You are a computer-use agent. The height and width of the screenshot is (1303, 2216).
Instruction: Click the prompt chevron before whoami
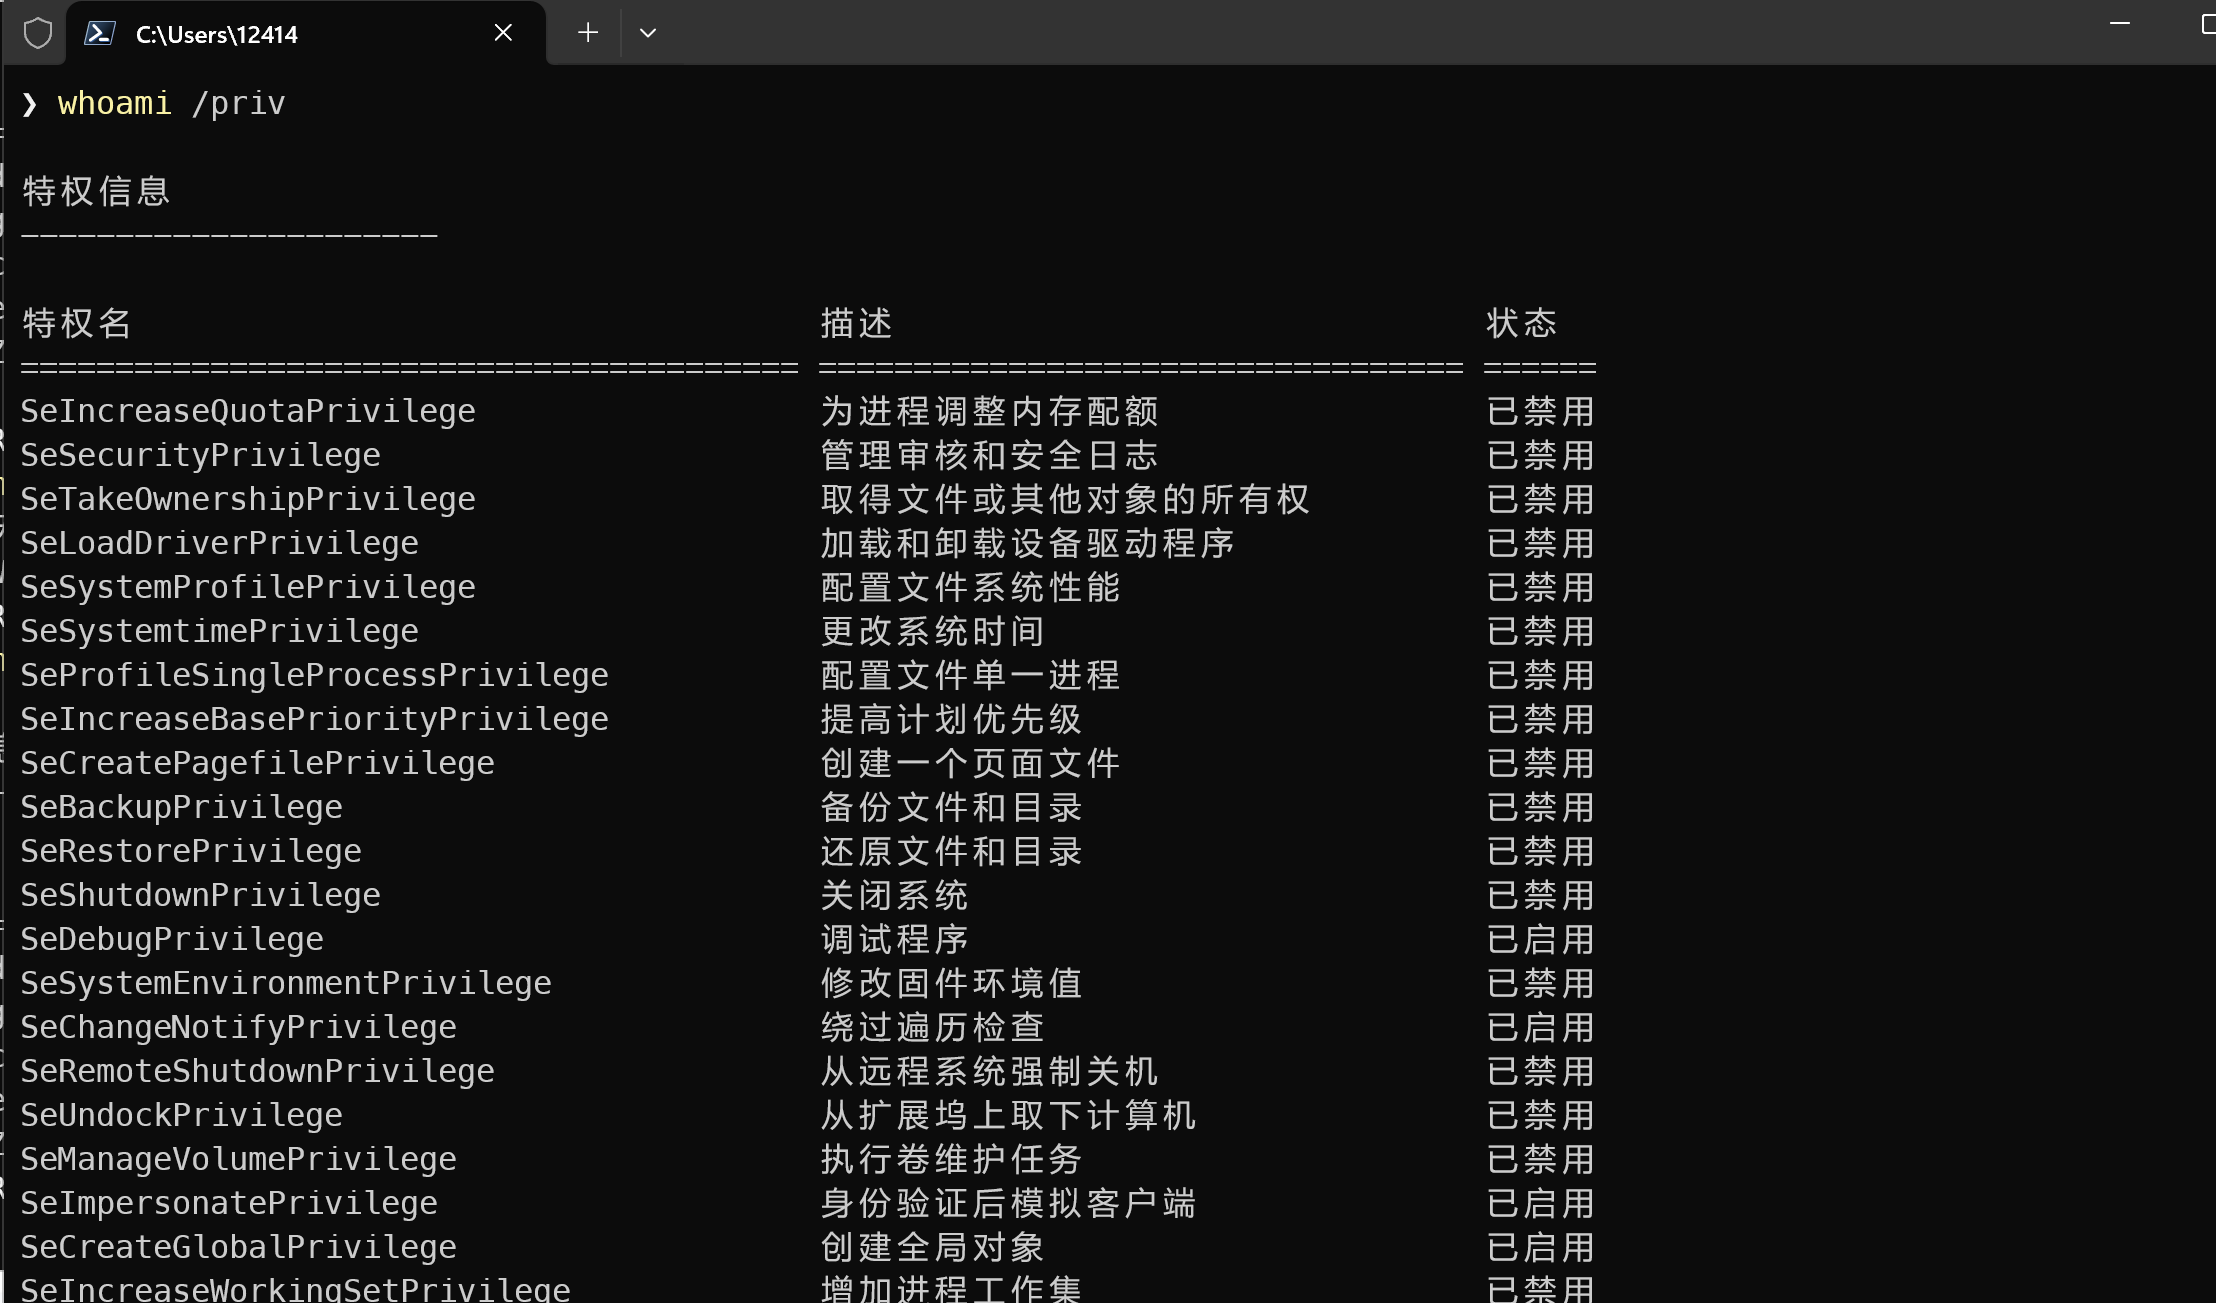click(29, 104)
